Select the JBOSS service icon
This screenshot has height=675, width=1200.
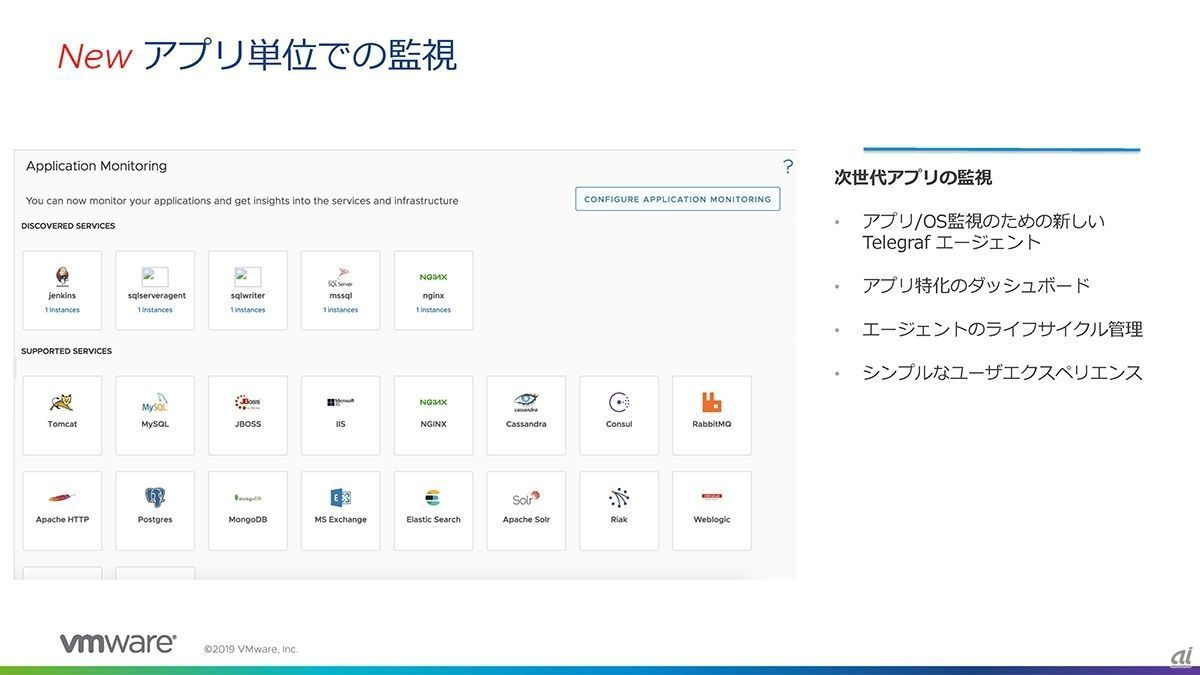[247, 402]
